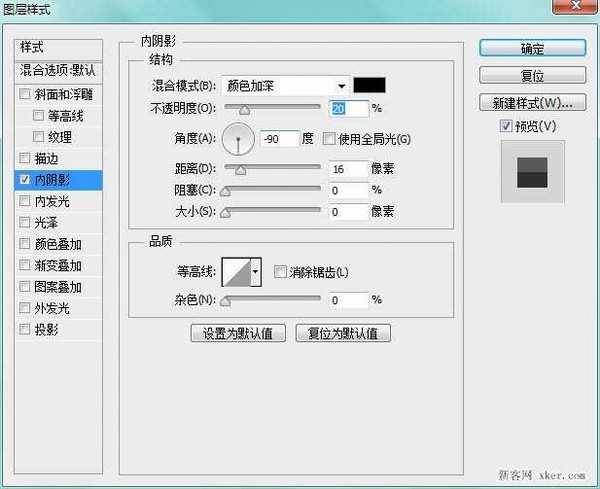
Task: Toggle the 预览 checkbox
Action: (x=506, y=126)
